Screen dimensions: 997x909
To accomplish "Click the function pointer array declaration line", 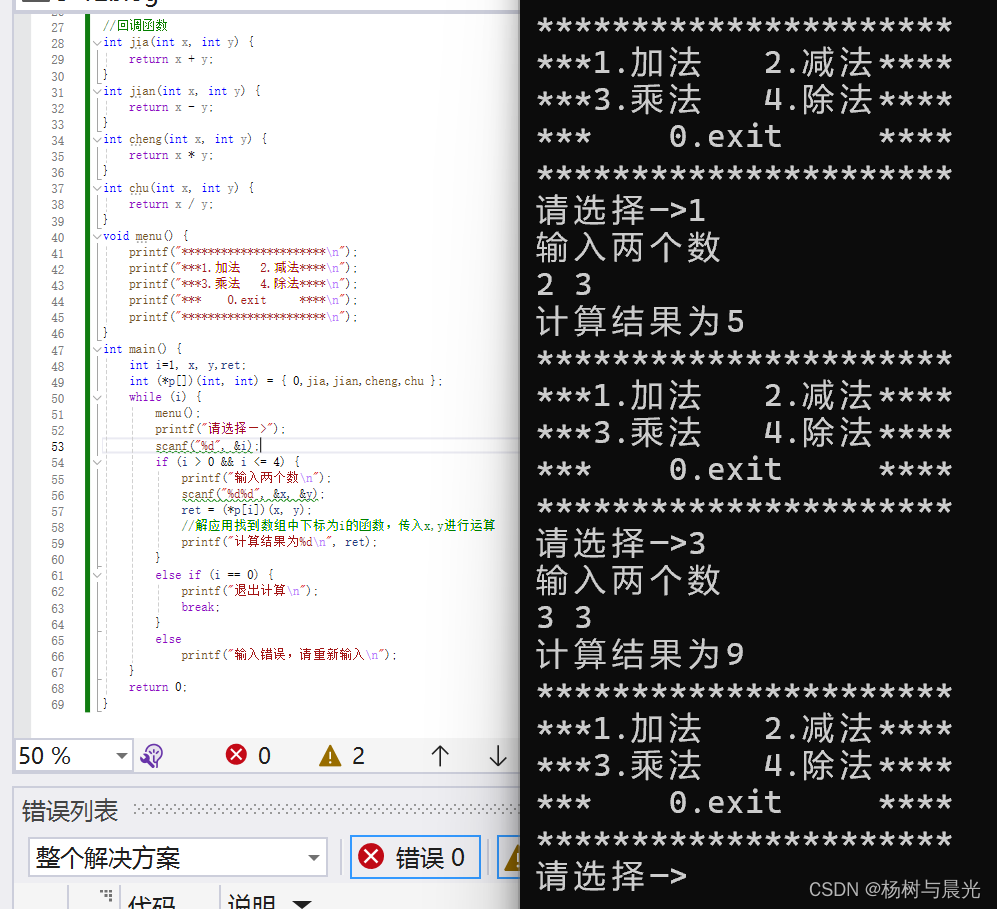I will (x=285, y=381).
